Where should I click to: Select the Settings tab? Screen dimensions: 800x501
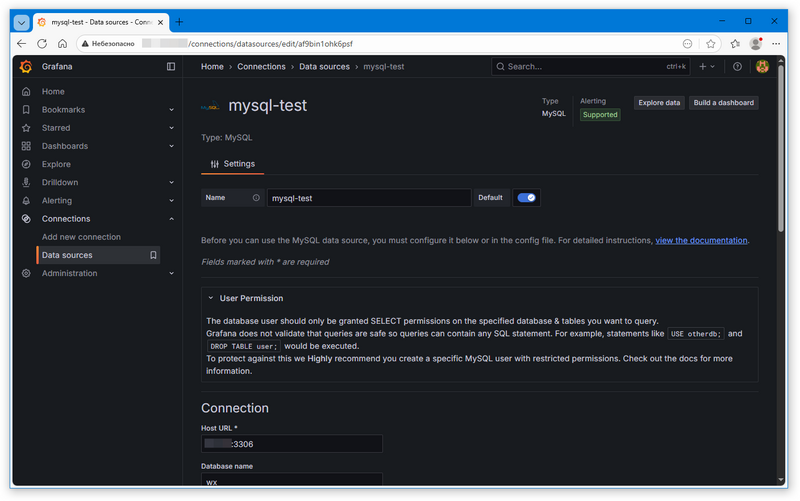click(x=233, y=164)
